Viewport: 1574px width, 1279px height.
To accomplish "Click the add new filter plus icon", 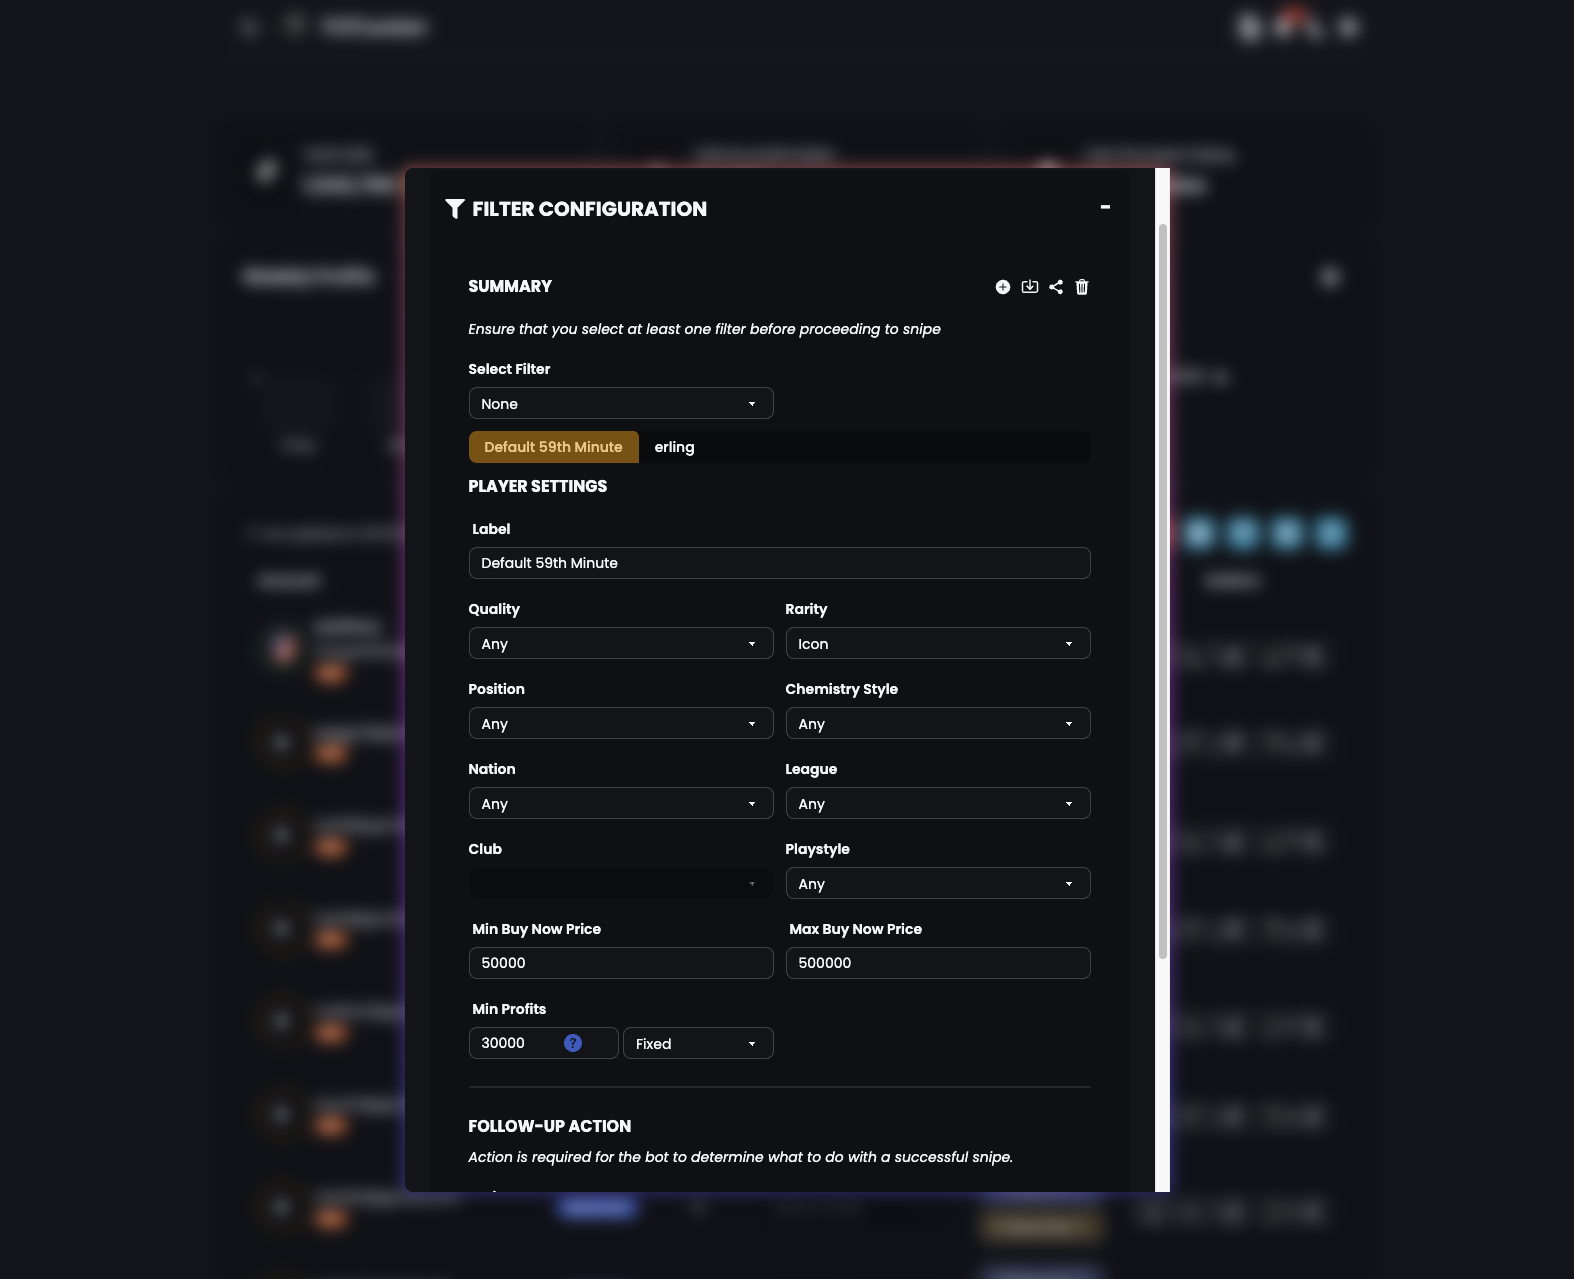I will tap(1003, 287).
